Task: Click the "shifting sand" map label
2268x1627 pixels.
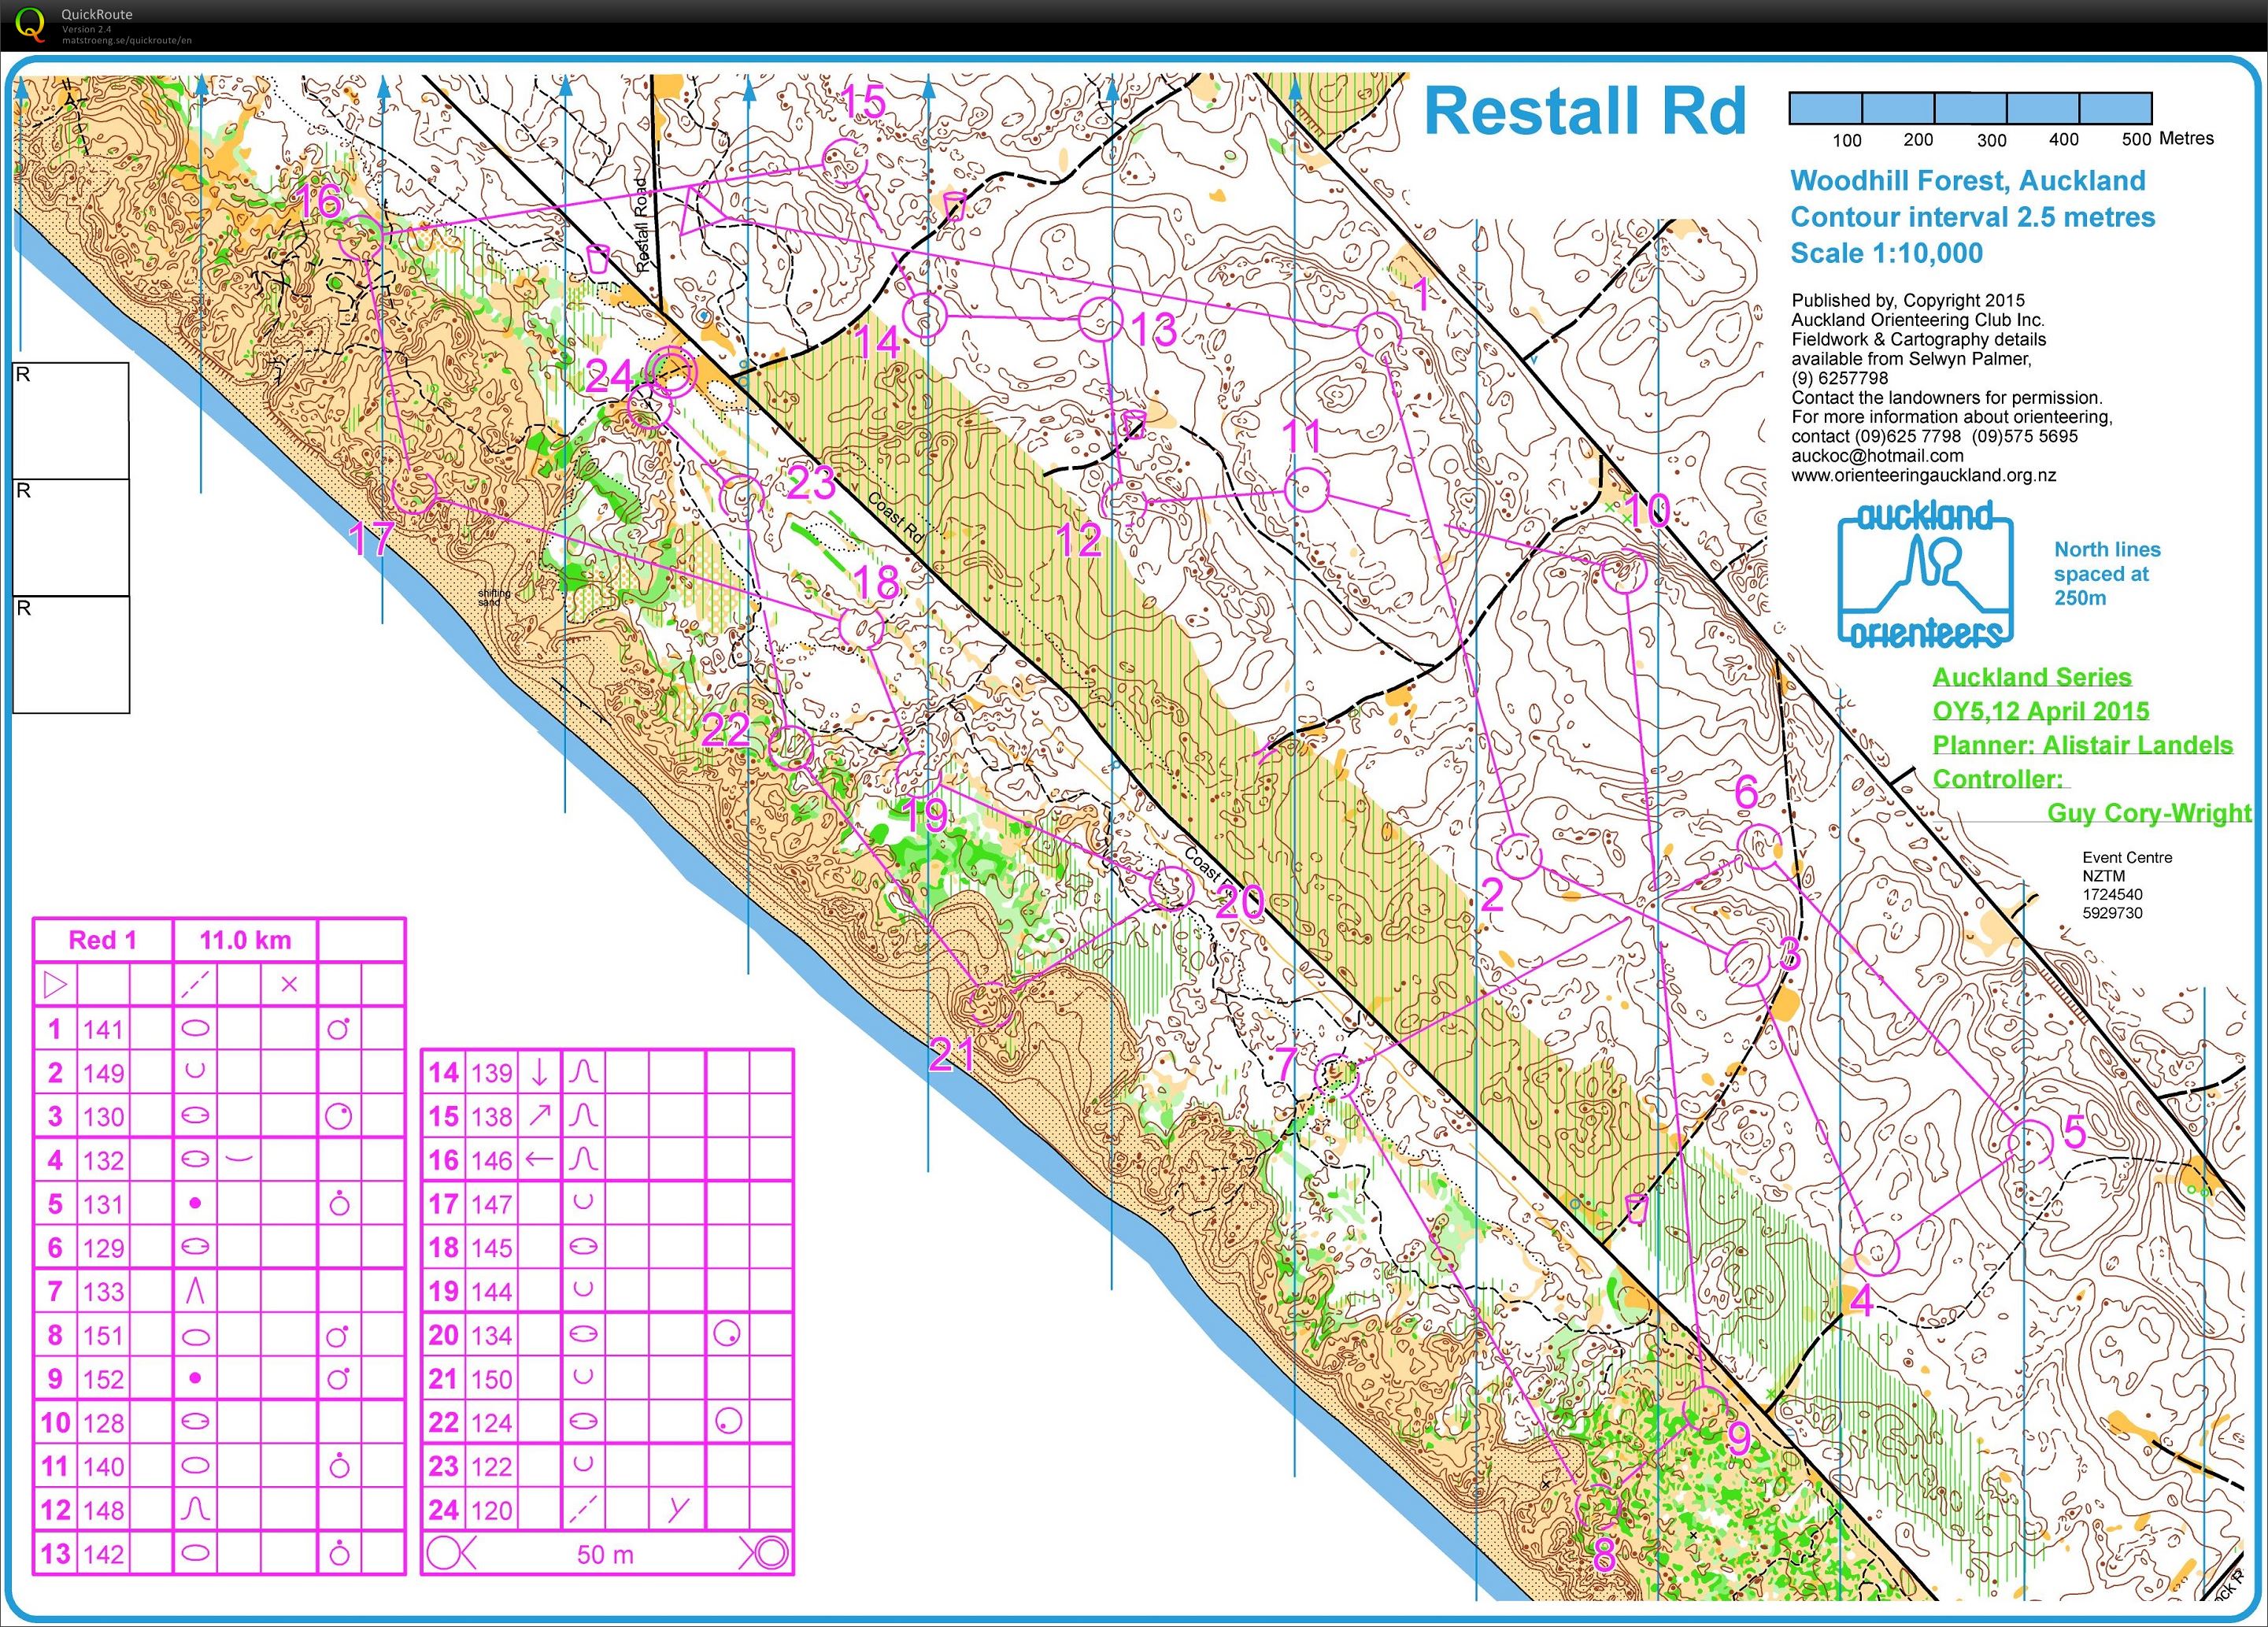Action: [494, 597]
